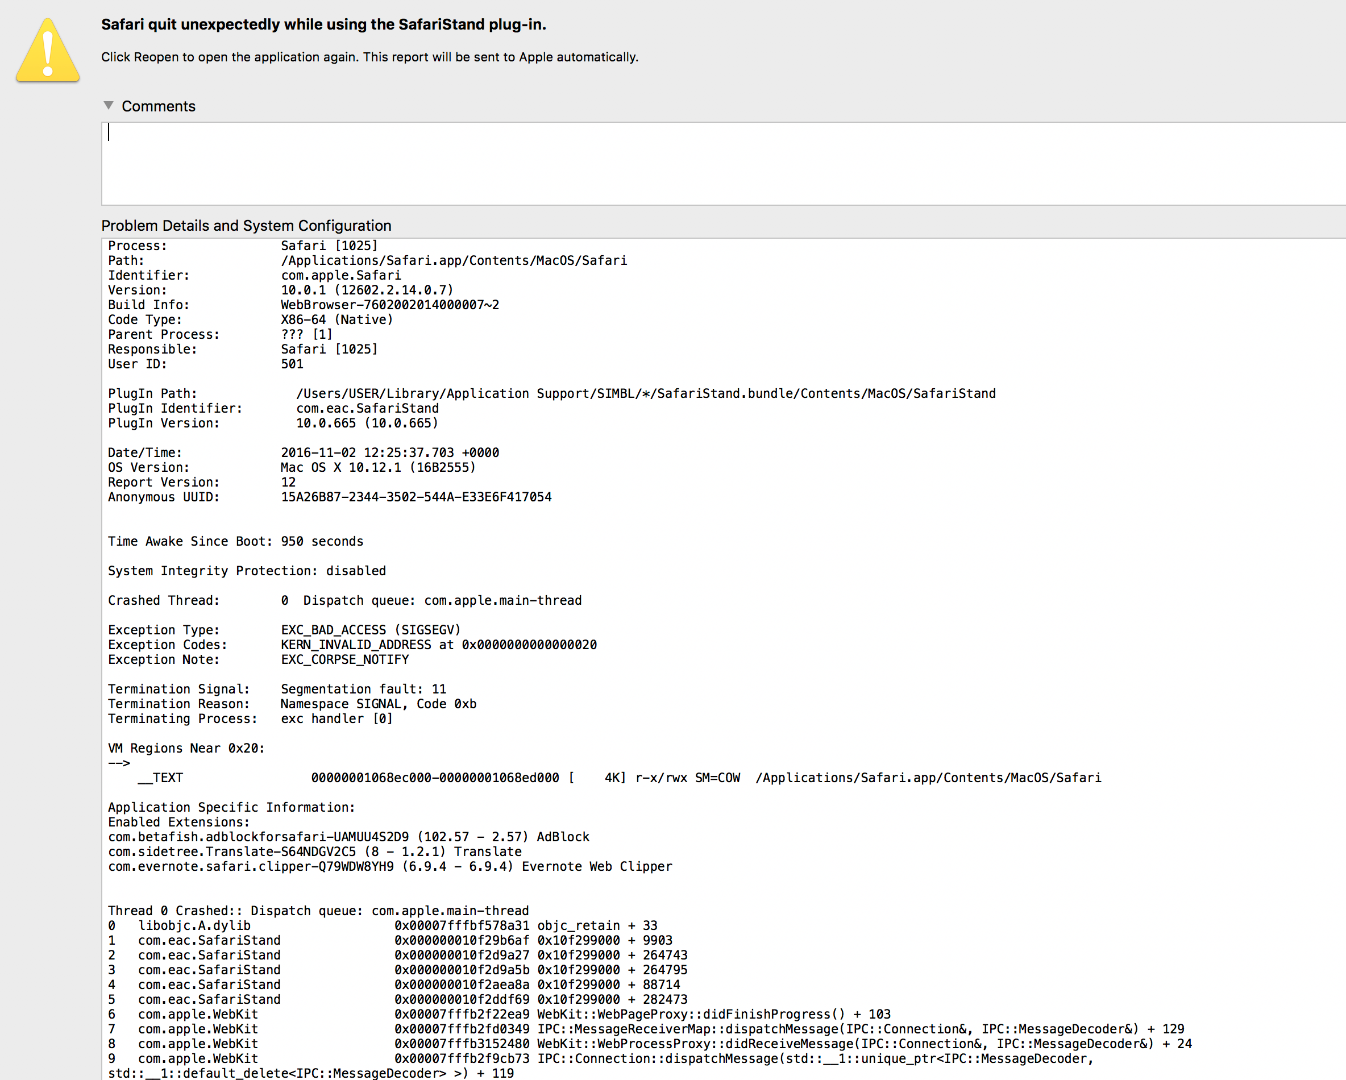Click the Path line showing /Applications/Safari.app/Contents/MacOS/Safari
This screenshot has height=1080, width=1346.
[367, 261]
